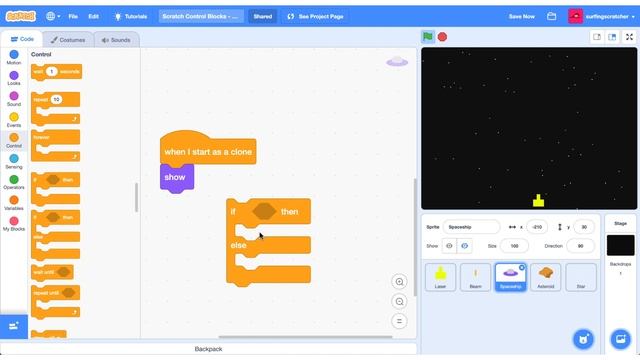Click the forever palette block
640x360 pixels.
56,146
